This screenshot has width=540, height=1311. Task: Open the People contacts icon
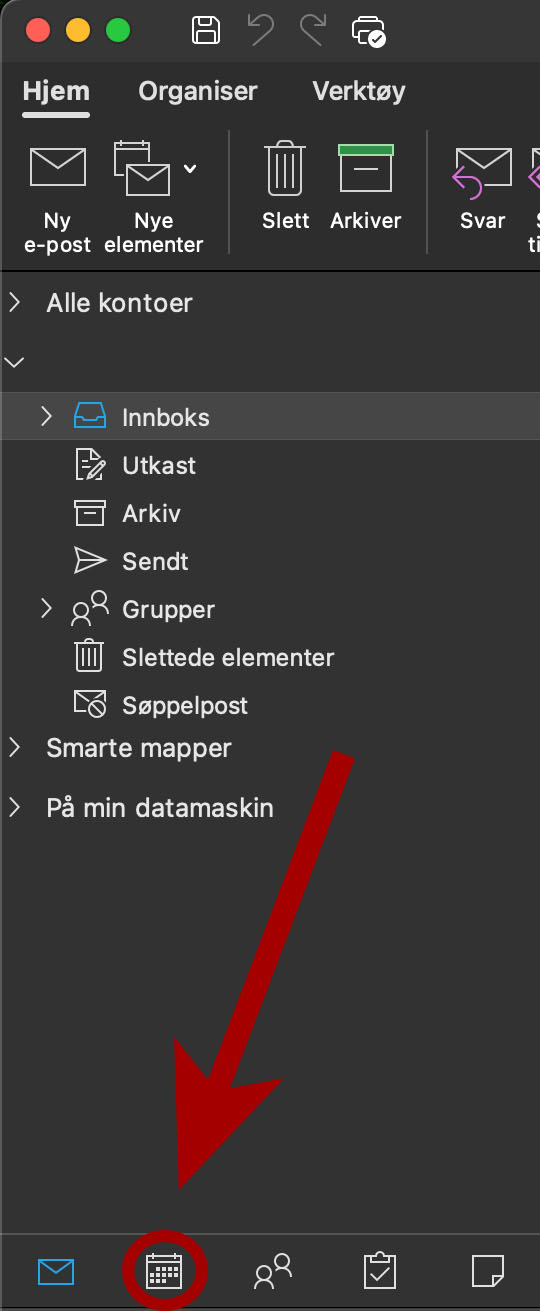[272, 1271]
